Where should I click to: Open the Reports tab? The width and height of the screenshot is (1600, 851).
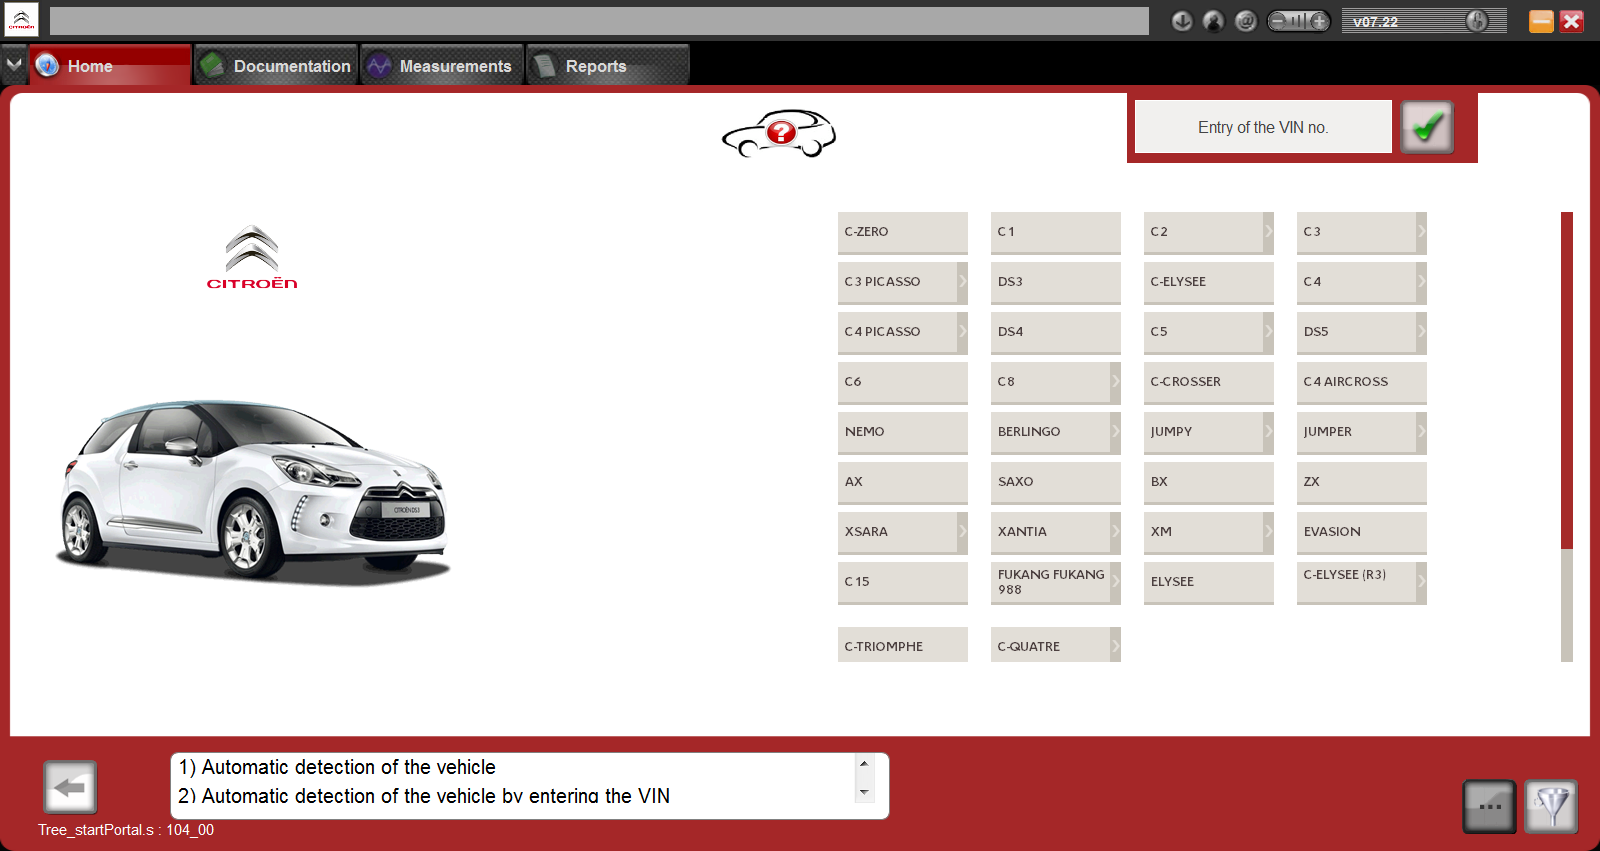[x=608, y=65]
